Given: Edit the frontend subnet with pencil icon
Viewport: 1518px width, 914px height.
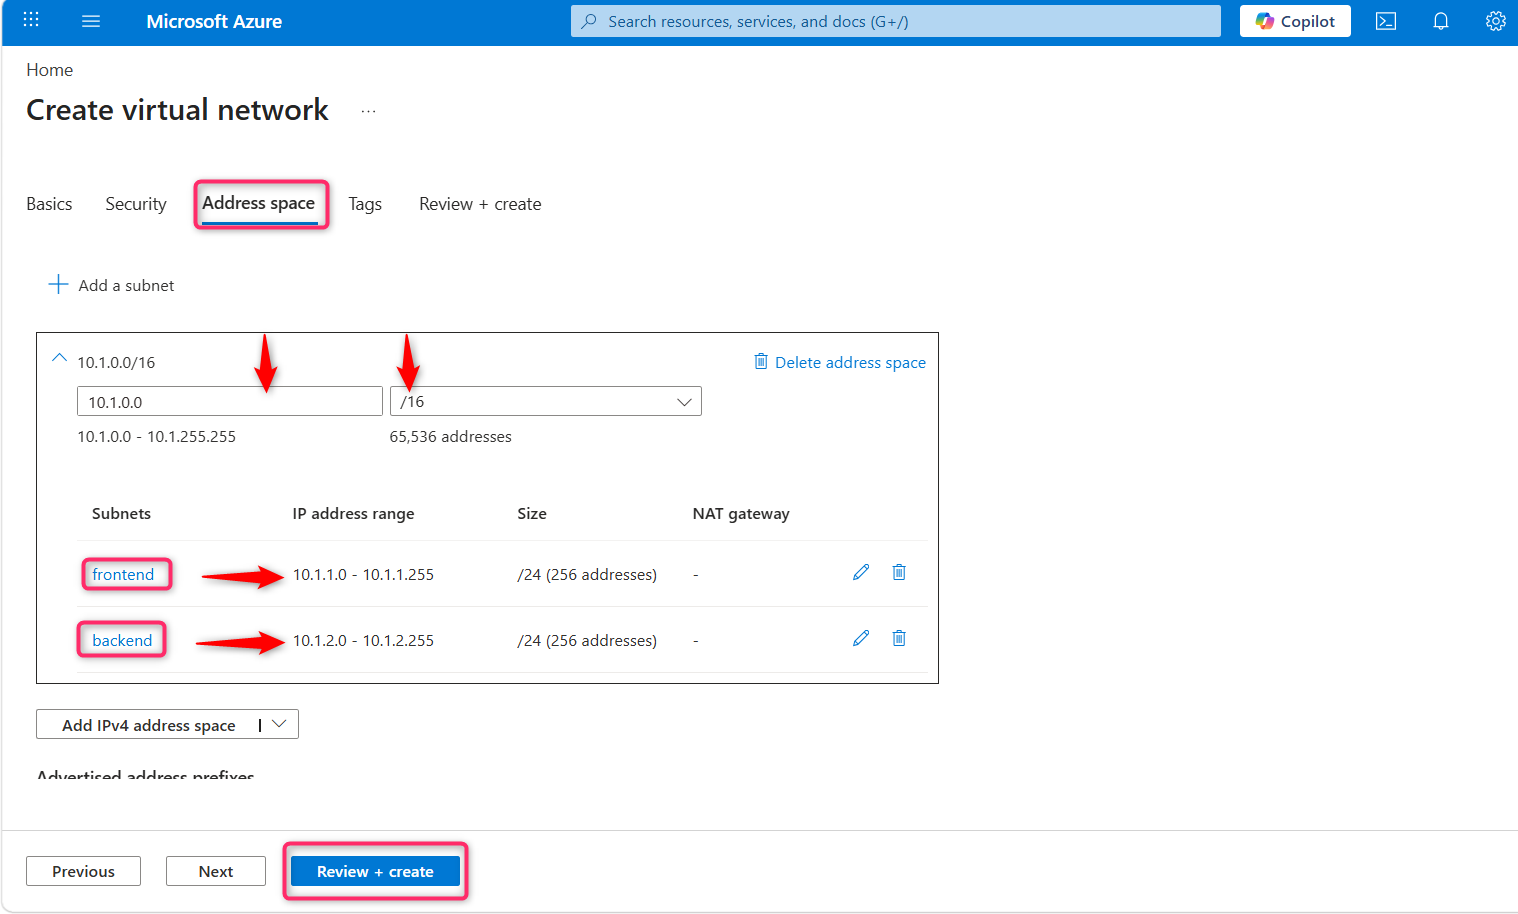Looking at the screenshot, I should 861,572.
